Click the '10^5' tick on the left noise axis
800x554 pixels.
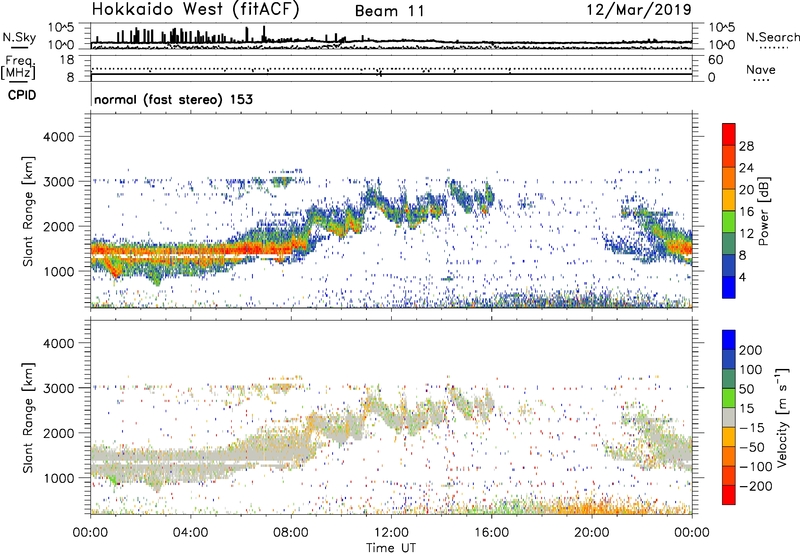coord(61,28)
